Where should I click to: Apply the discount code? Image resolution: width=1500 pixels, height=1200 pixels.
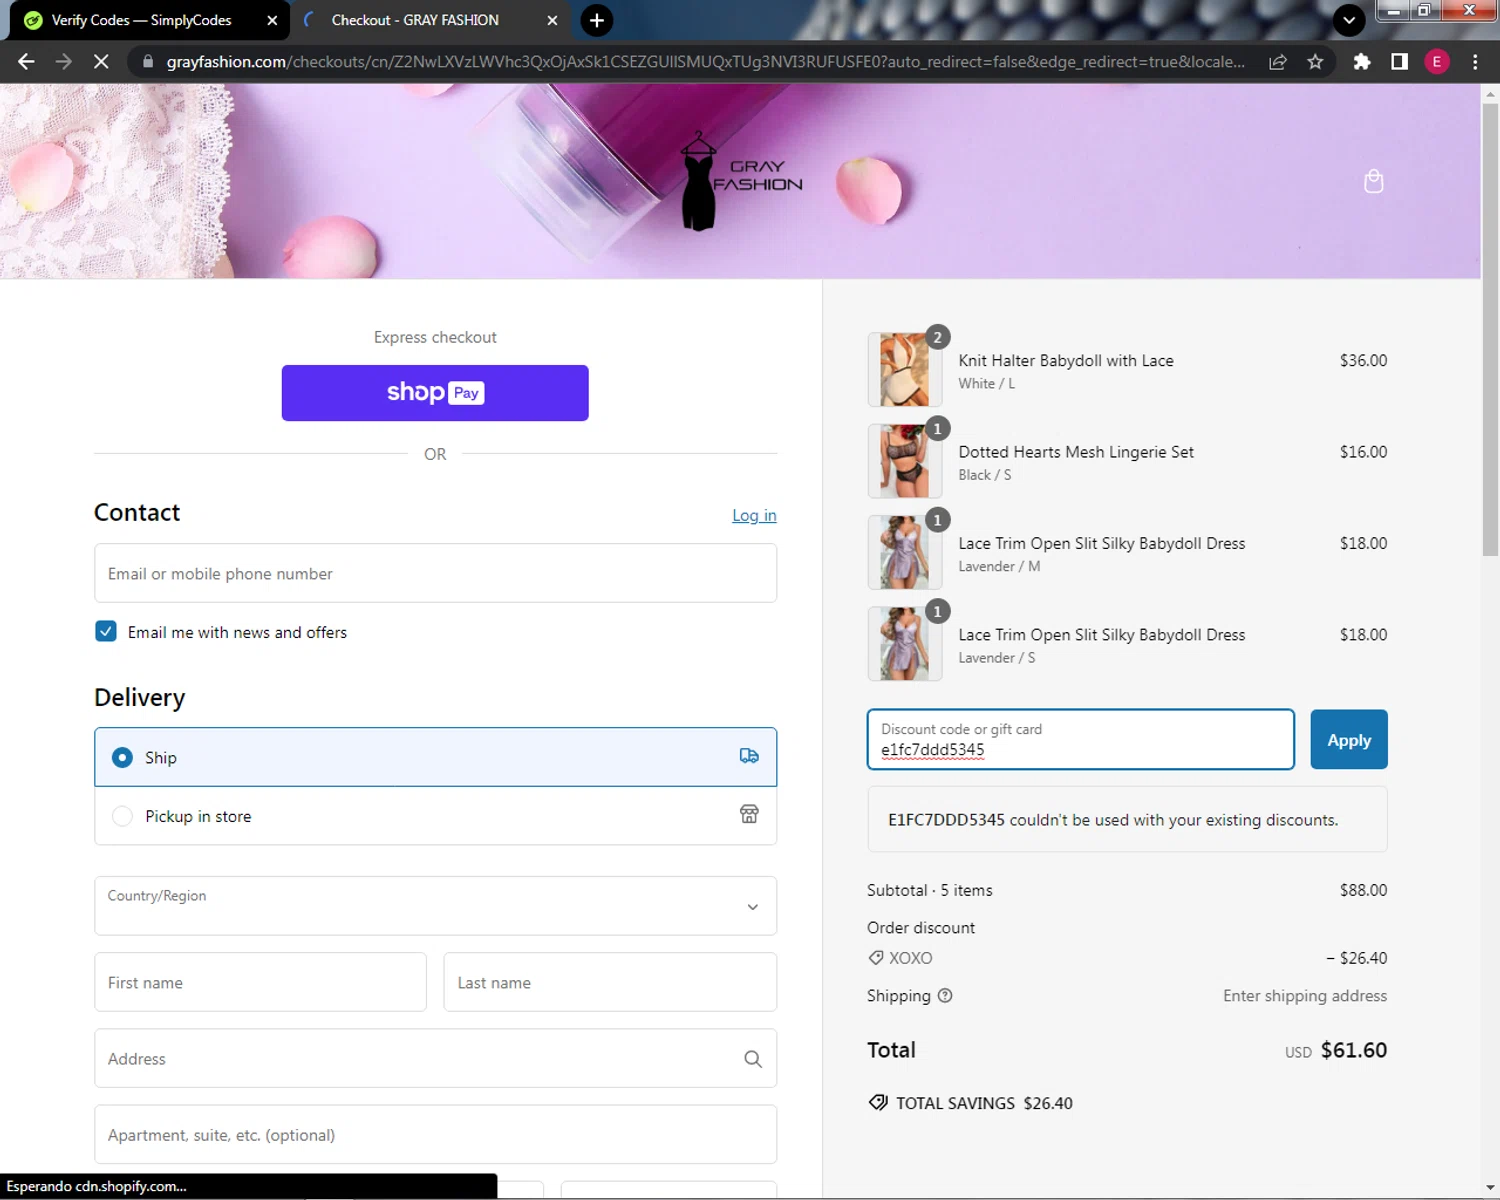pos(1349,739)
